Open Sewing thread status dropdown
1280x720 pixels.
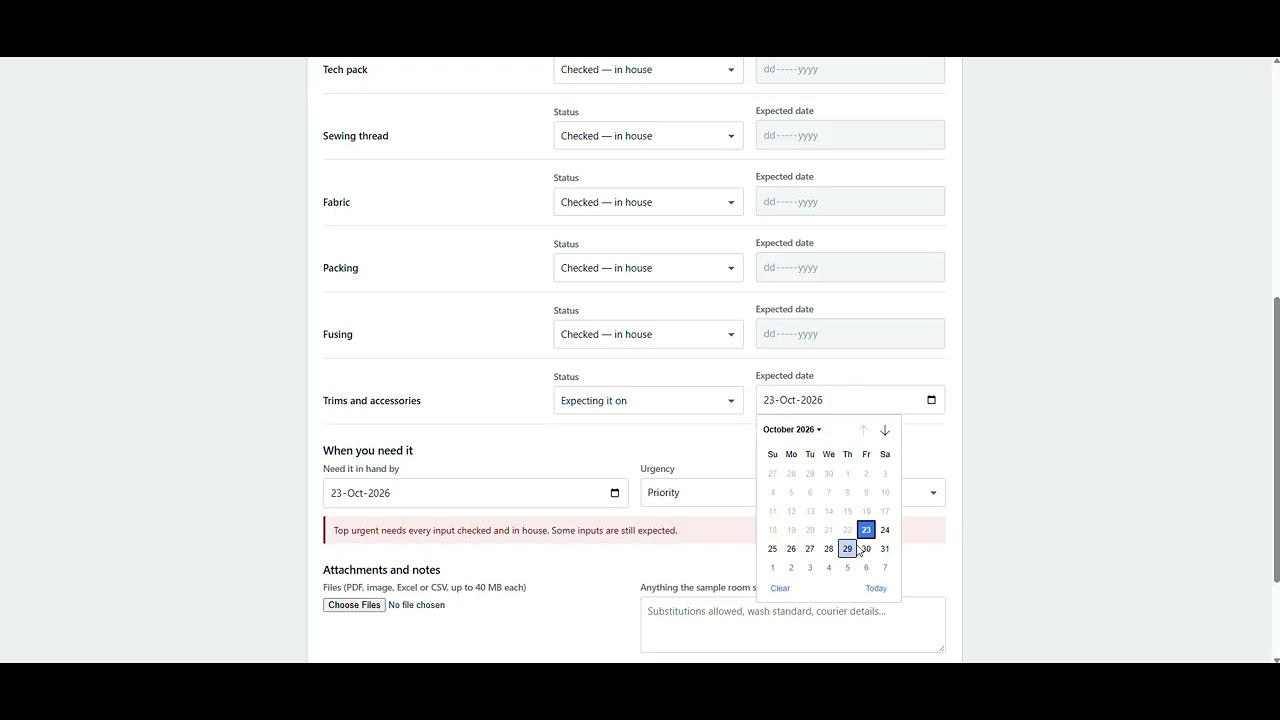pyautogui.click(x=648, y=136)
